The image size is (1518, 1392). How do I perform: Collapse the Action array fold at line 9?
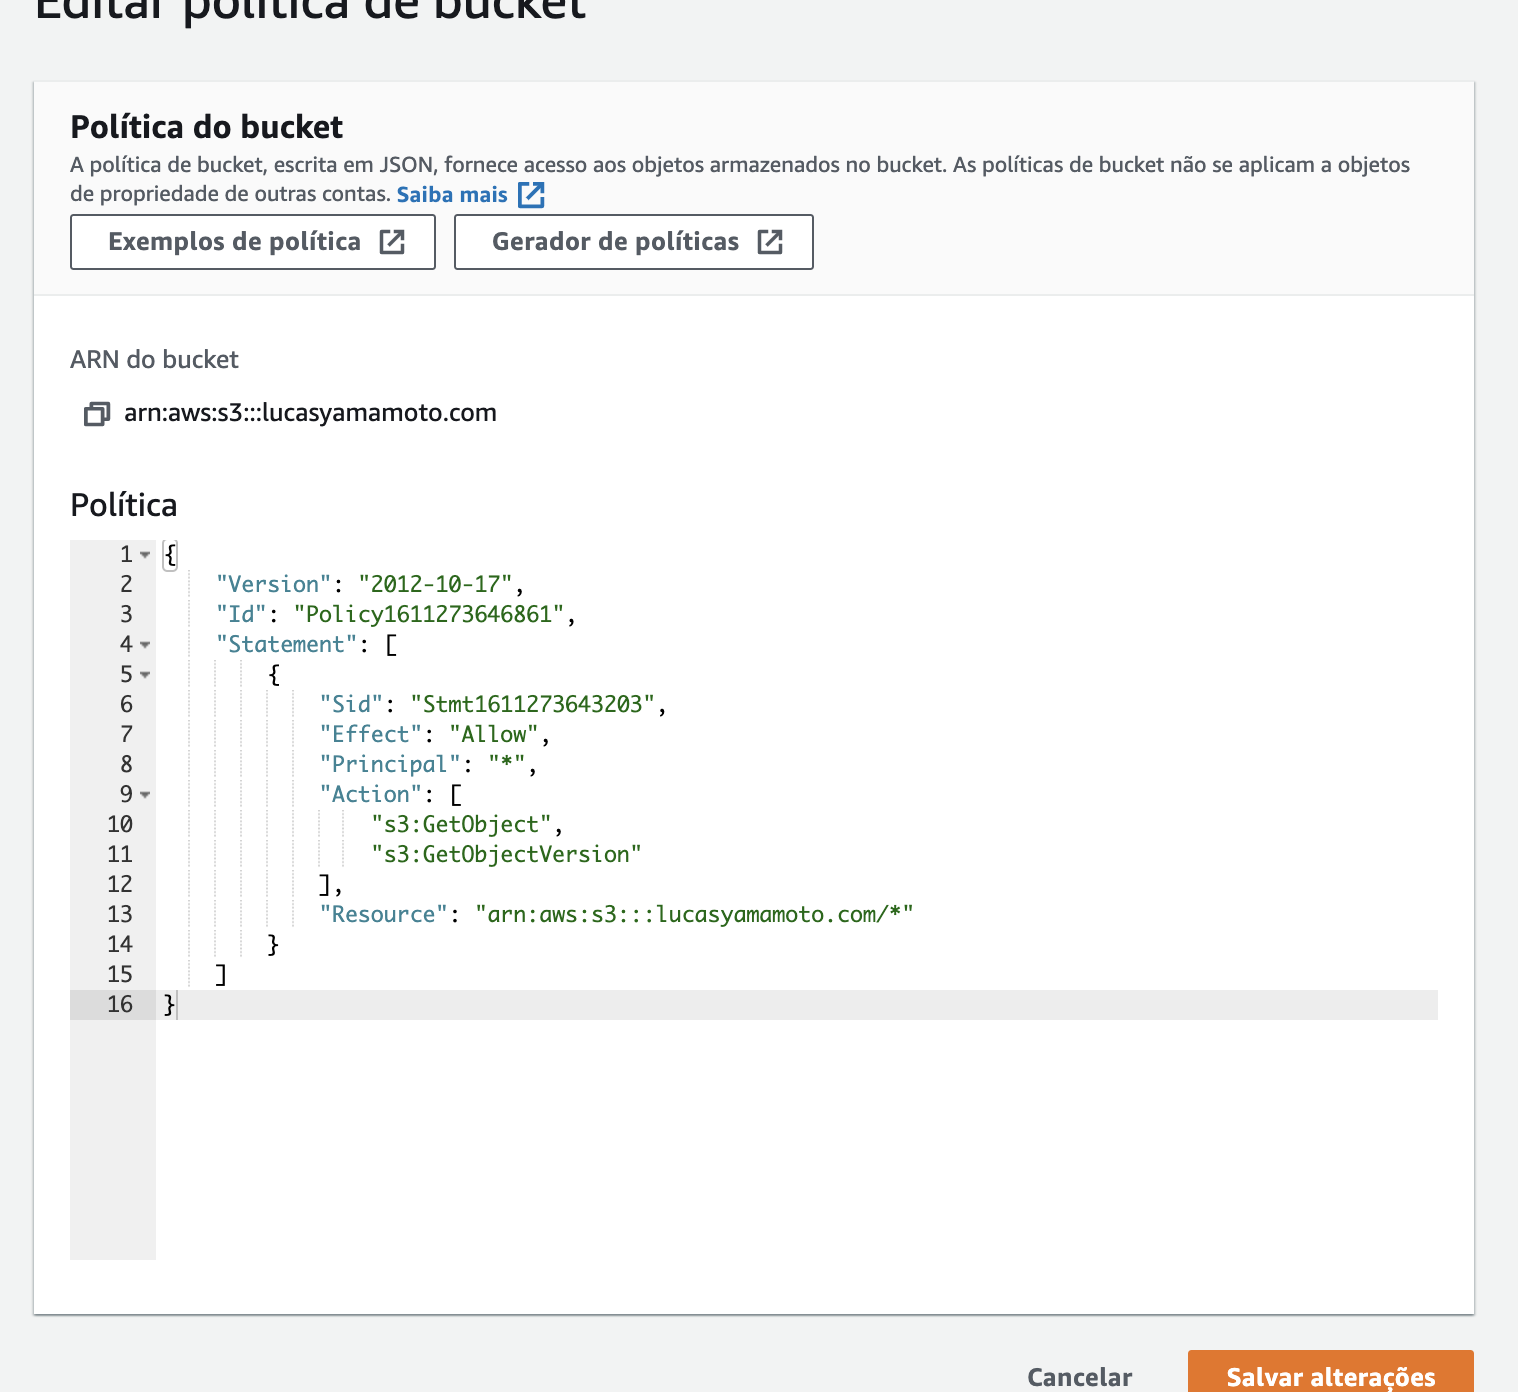pos(146,794)
